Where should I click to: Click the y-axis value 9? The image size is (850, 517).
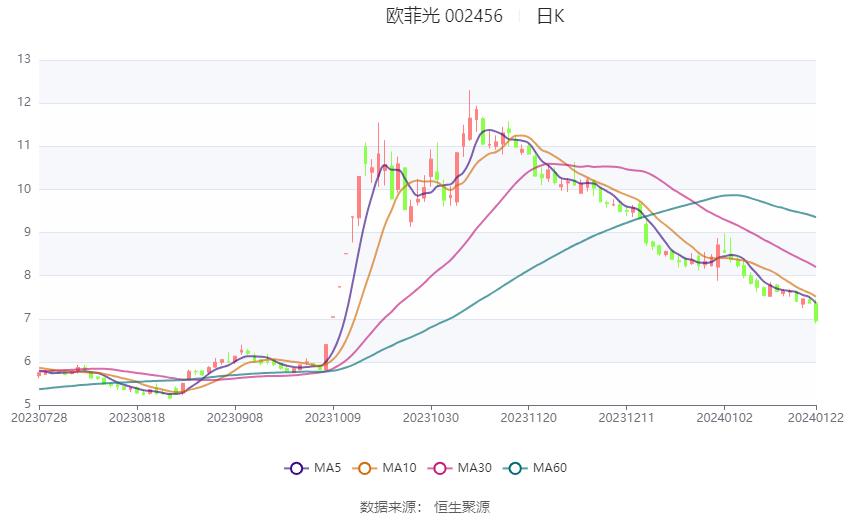27,232
